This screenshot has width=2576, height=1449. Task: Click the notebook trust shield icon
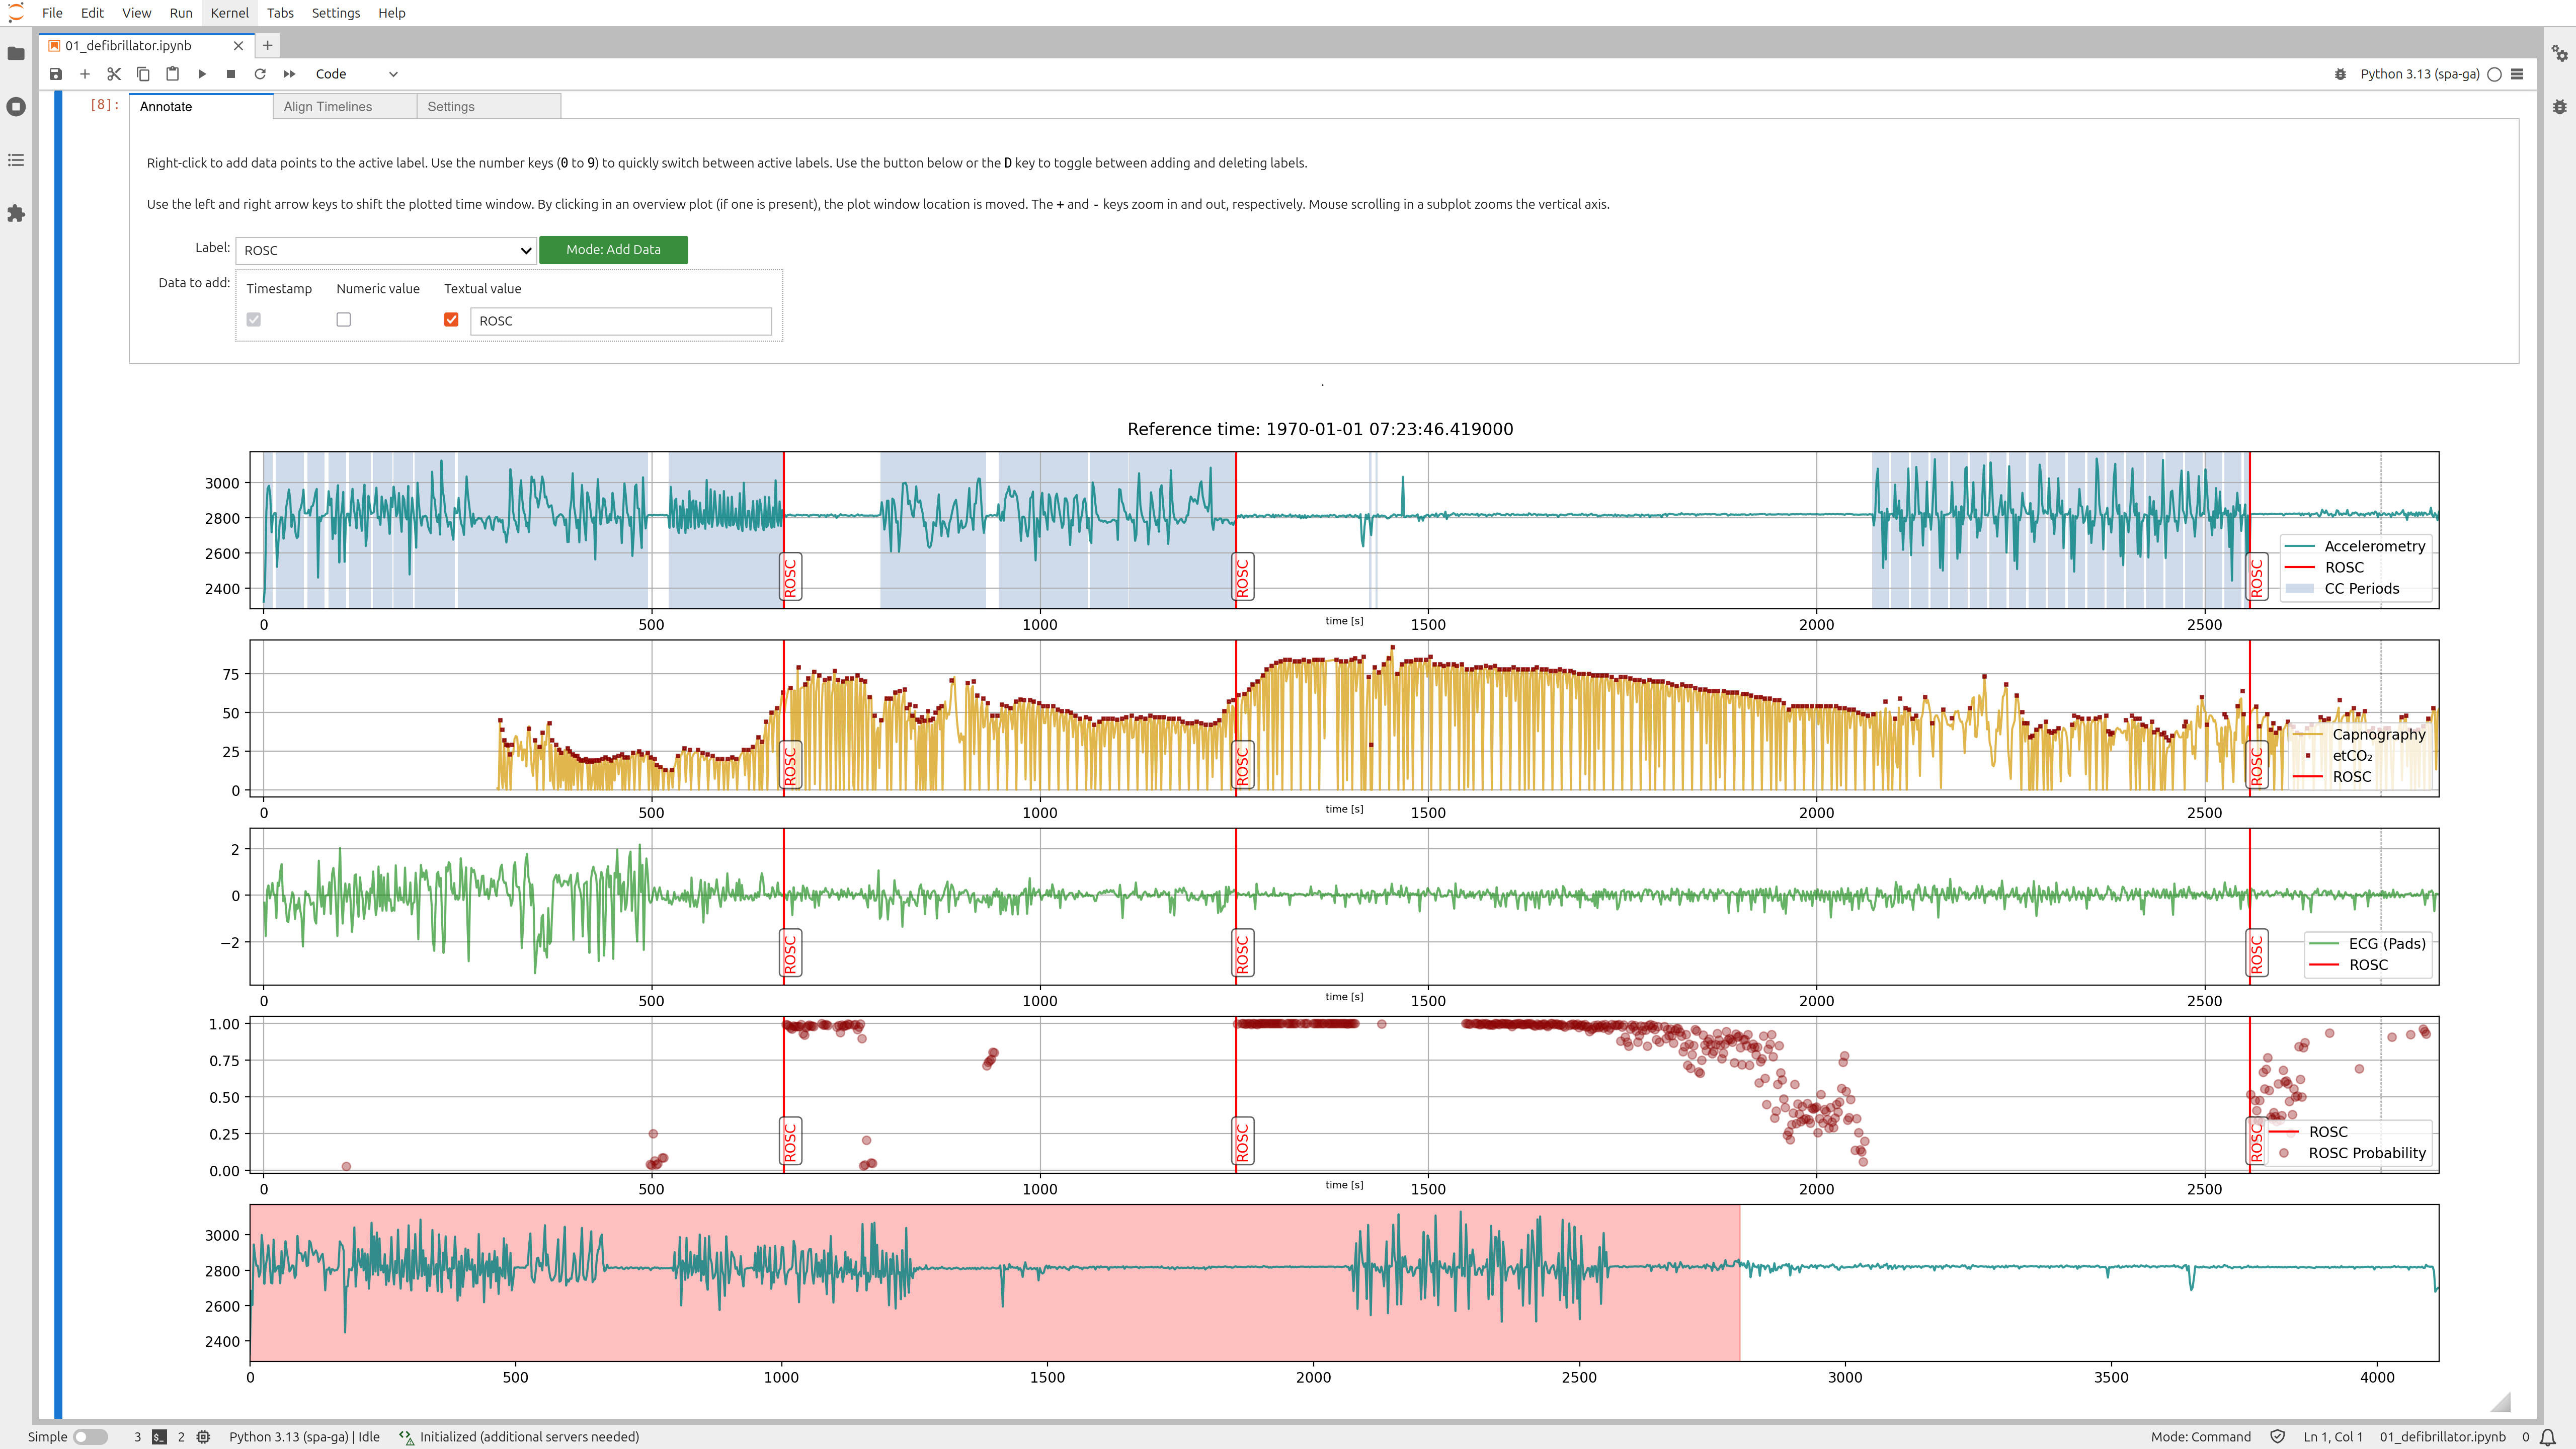(2277, 1437)
